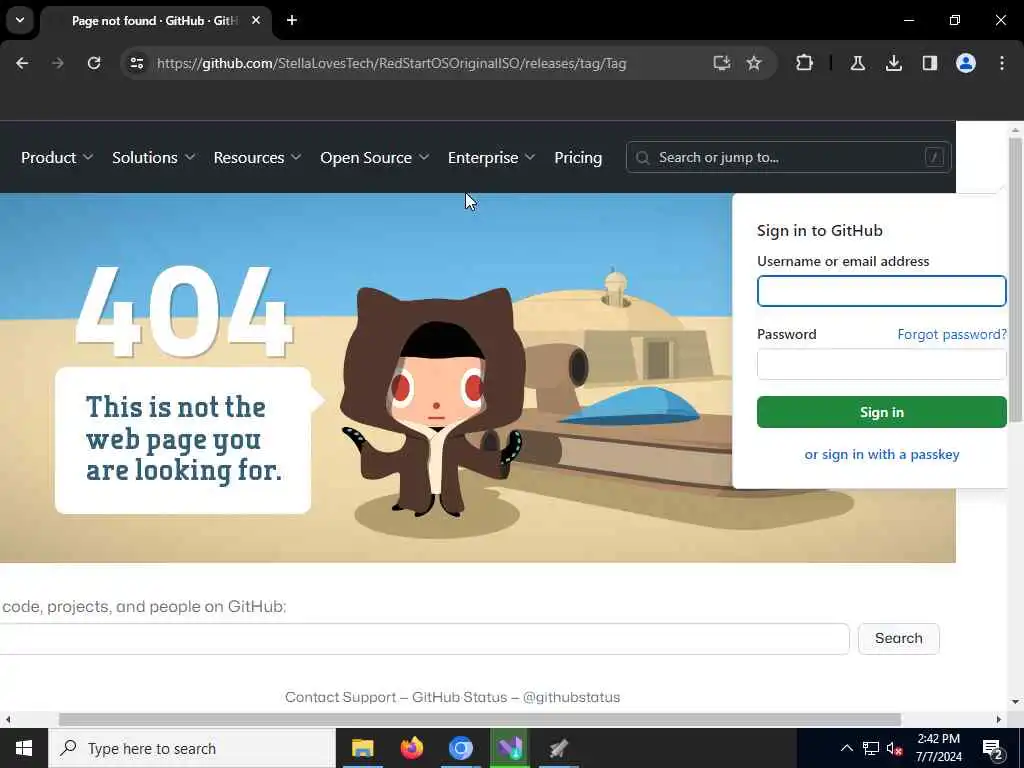This screenshot has height=768, width=1024.
Task: Click the Search button below the banner
Action: pos(899,639)
